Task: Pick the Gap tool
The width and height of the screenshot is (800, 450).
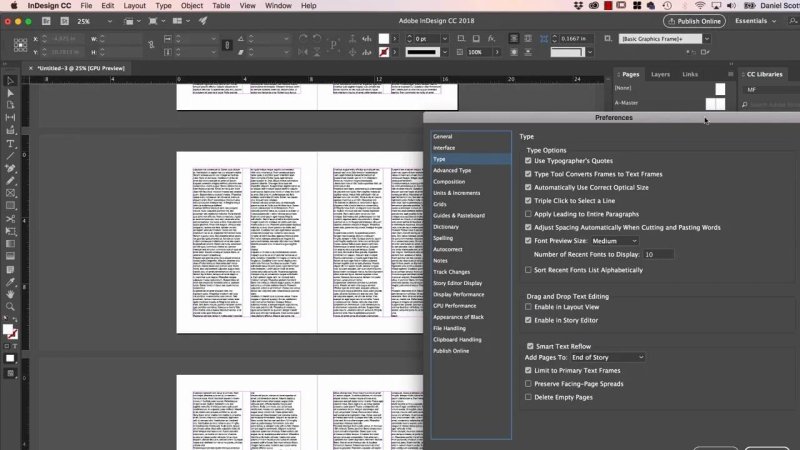Action: click(x=10, y=117)
